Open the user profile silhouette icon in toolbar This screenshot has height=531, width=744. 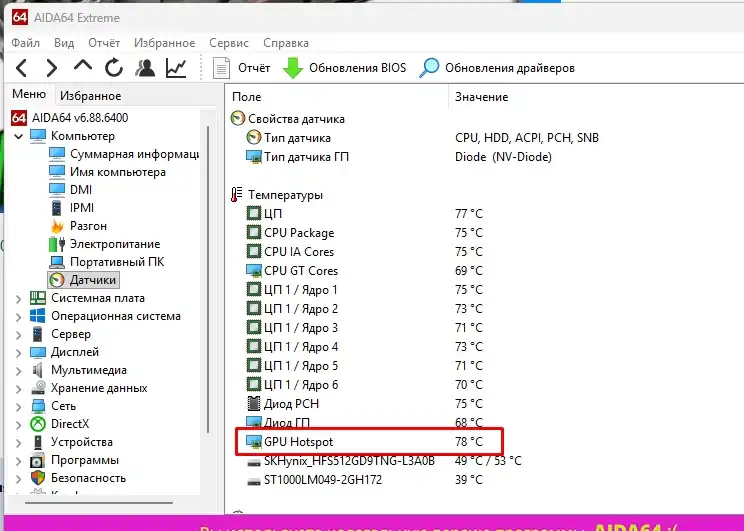click(x=145, y=68)
